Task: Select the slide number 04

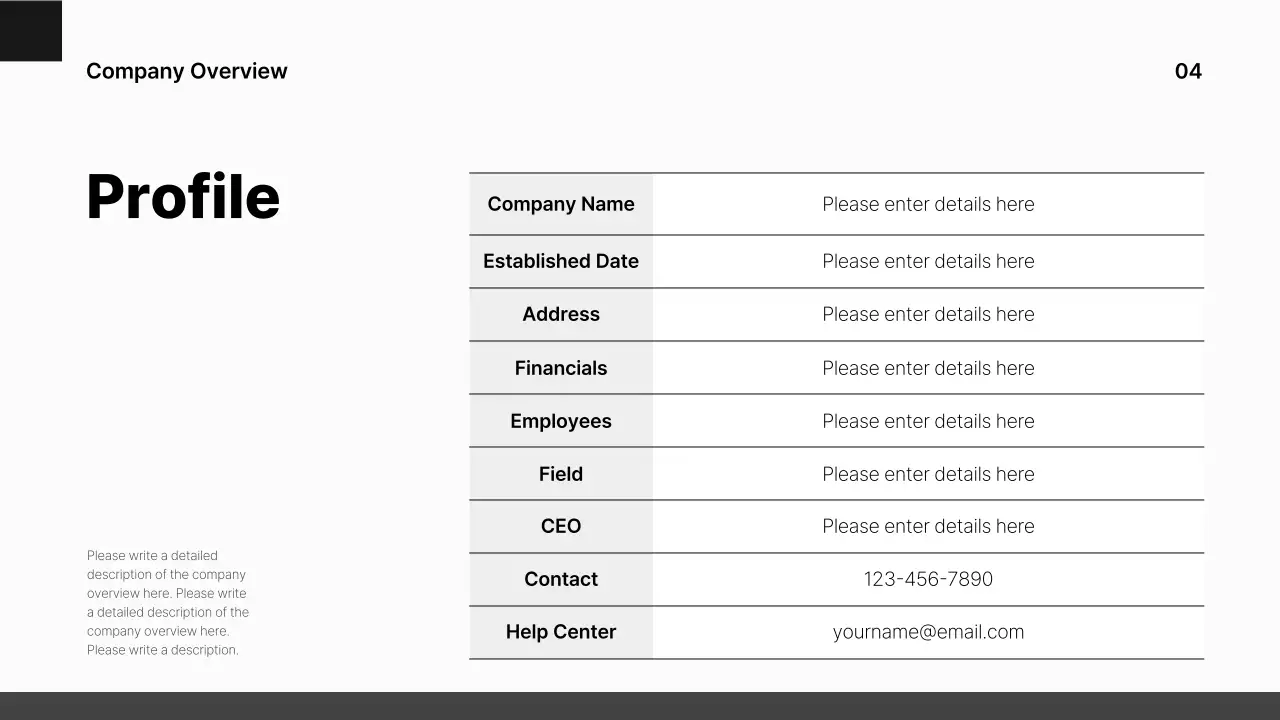Action: click(1188, 71)
